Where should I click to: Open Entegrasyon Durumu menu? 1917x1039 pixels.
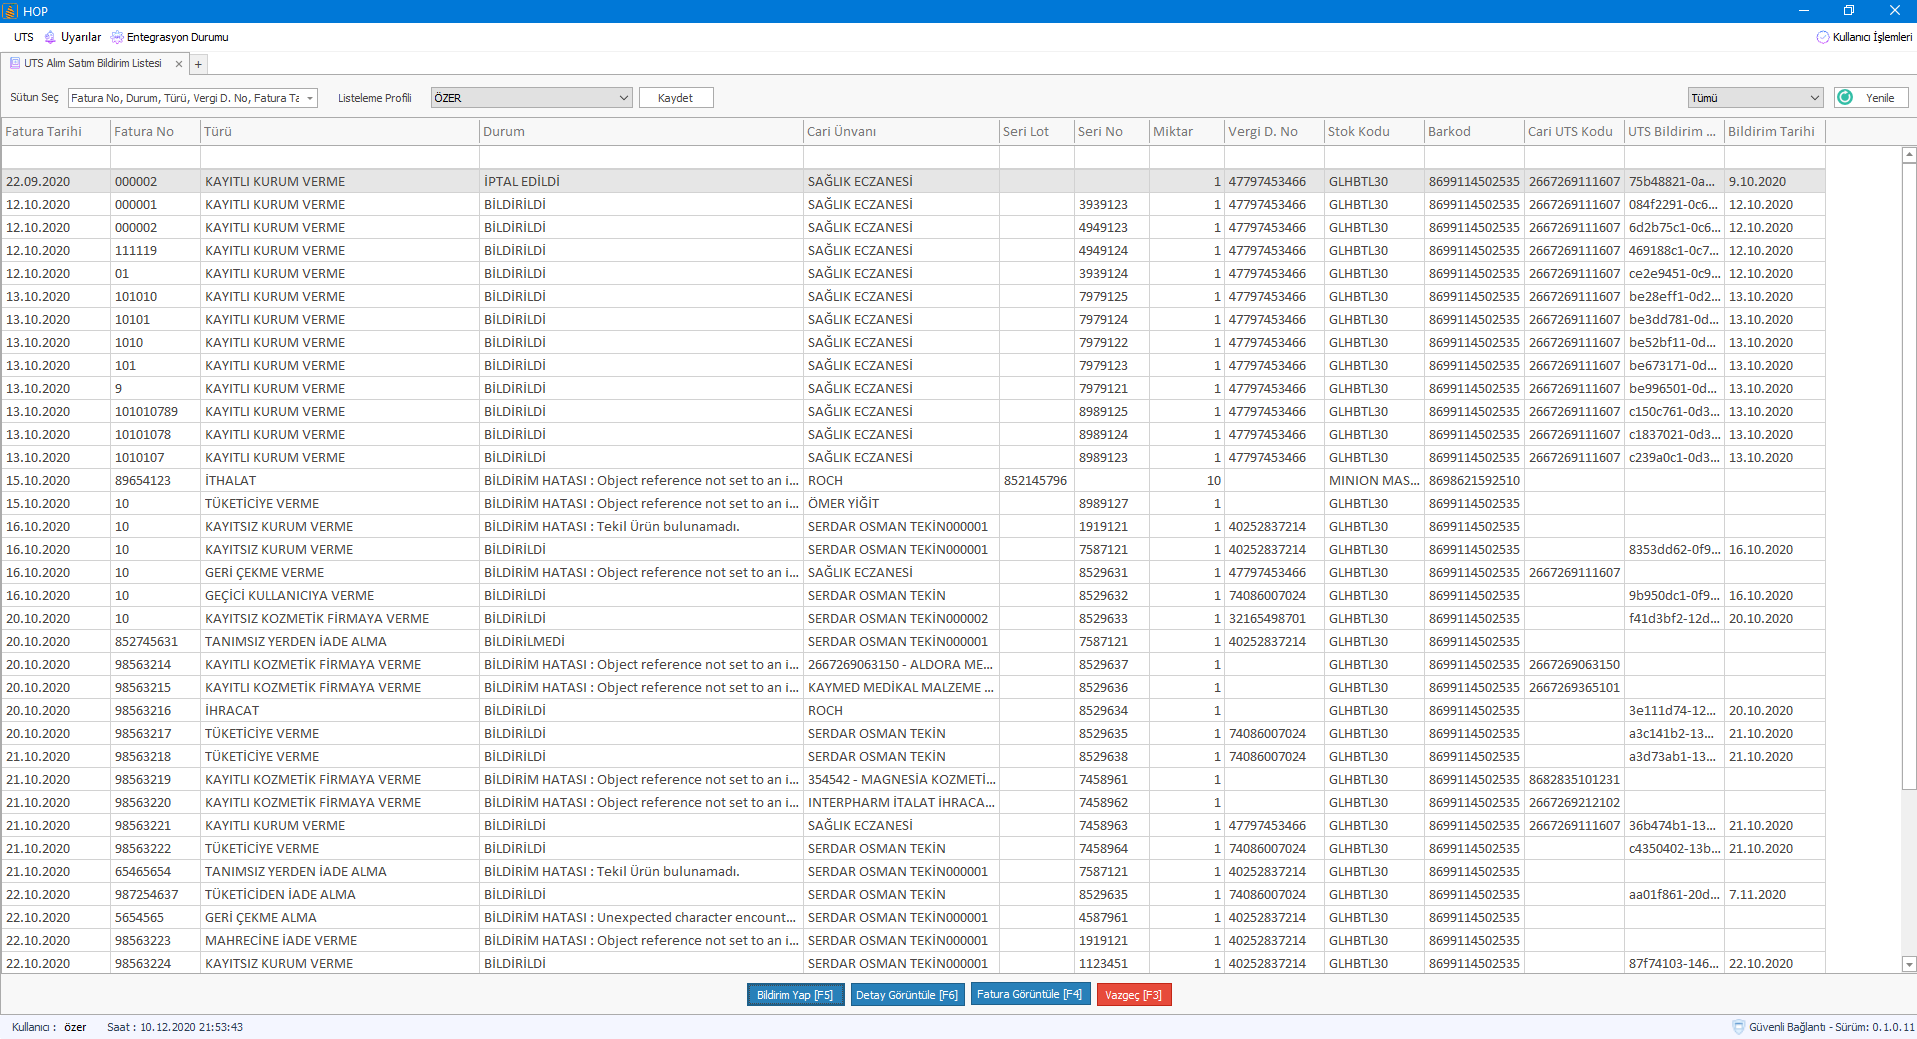click(x=177, y=37)
